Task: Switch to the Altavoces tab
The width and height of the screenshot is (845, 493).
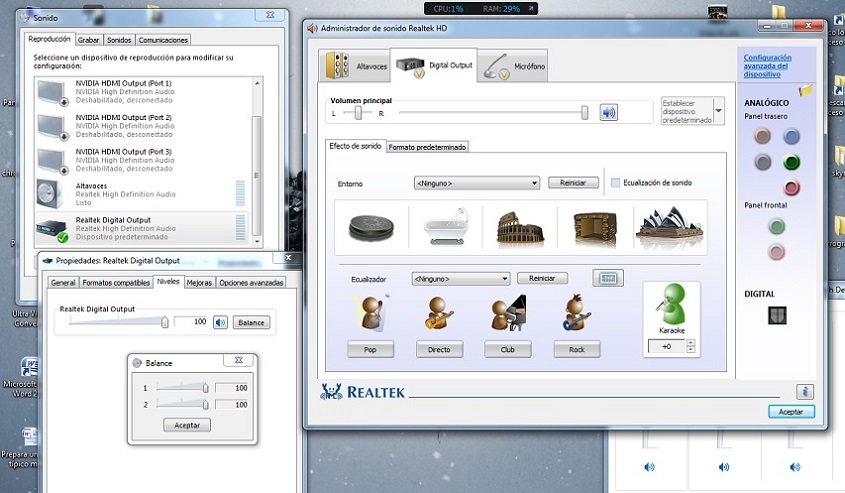Action: pyautogui.click(x=355, y=66)
